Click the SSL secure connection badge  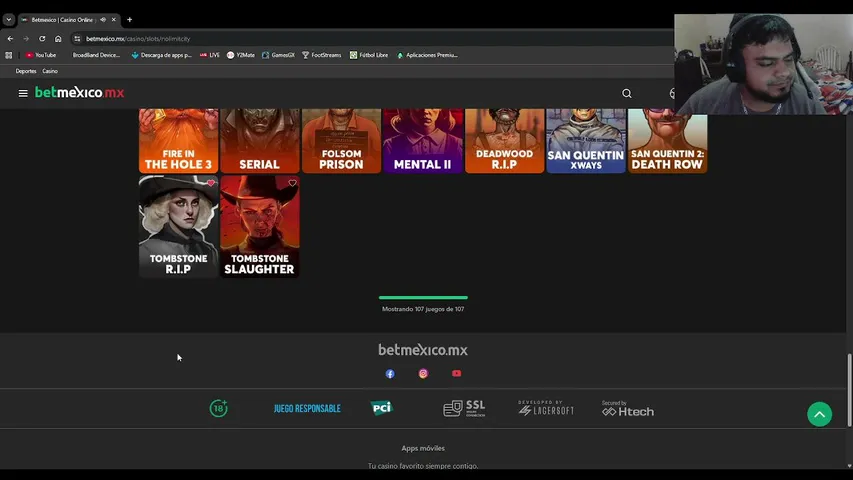(464, 408)
